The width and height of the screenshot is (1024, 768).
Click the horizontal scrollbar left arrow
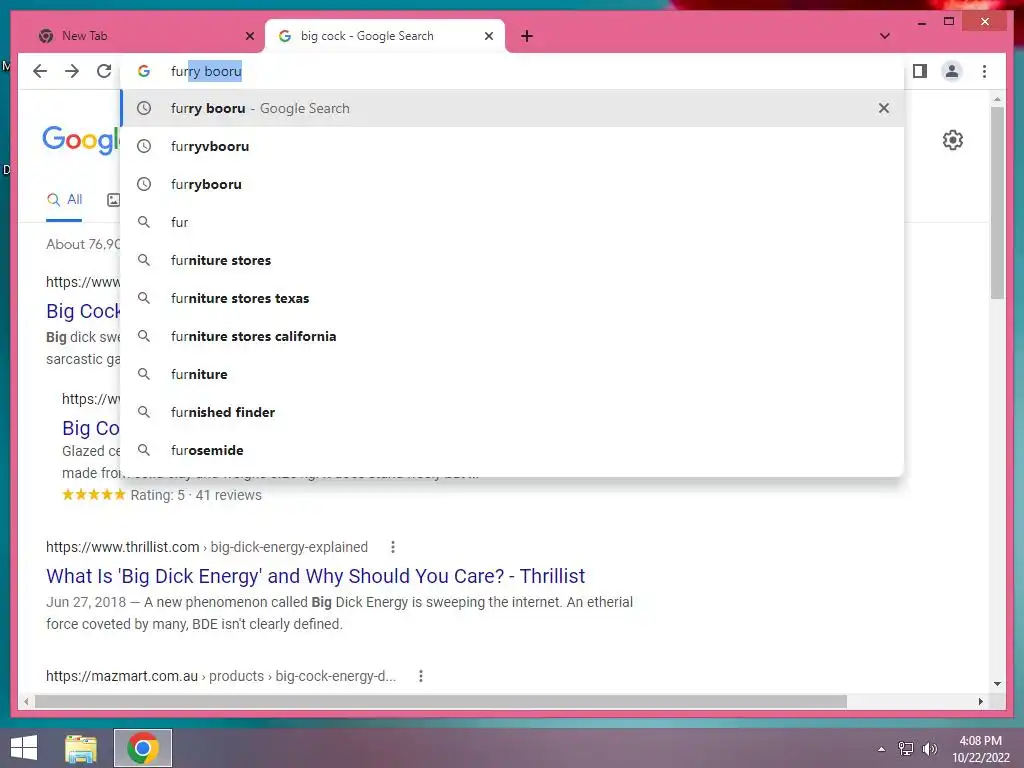point(26,701)
